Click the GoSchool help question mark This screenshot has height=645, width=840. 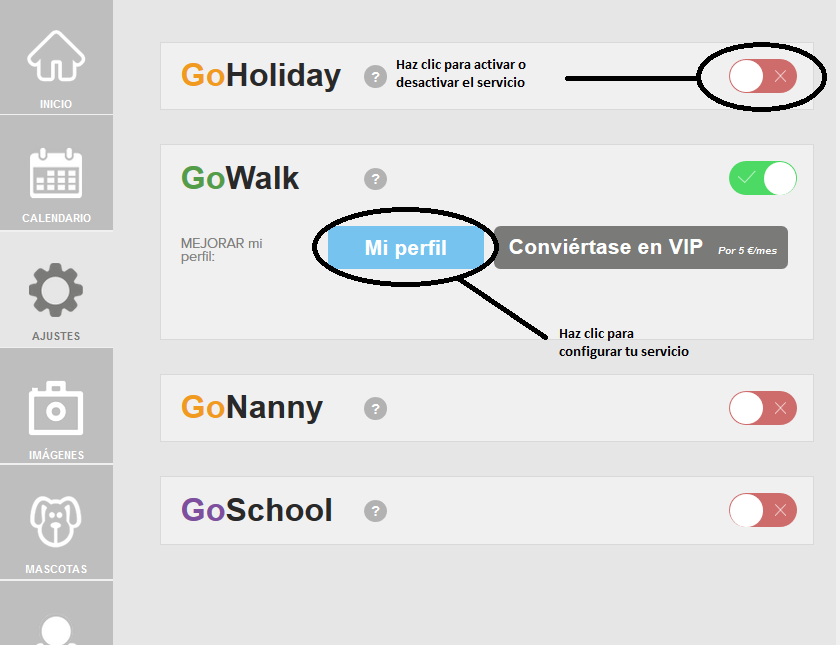pos(375,510)
